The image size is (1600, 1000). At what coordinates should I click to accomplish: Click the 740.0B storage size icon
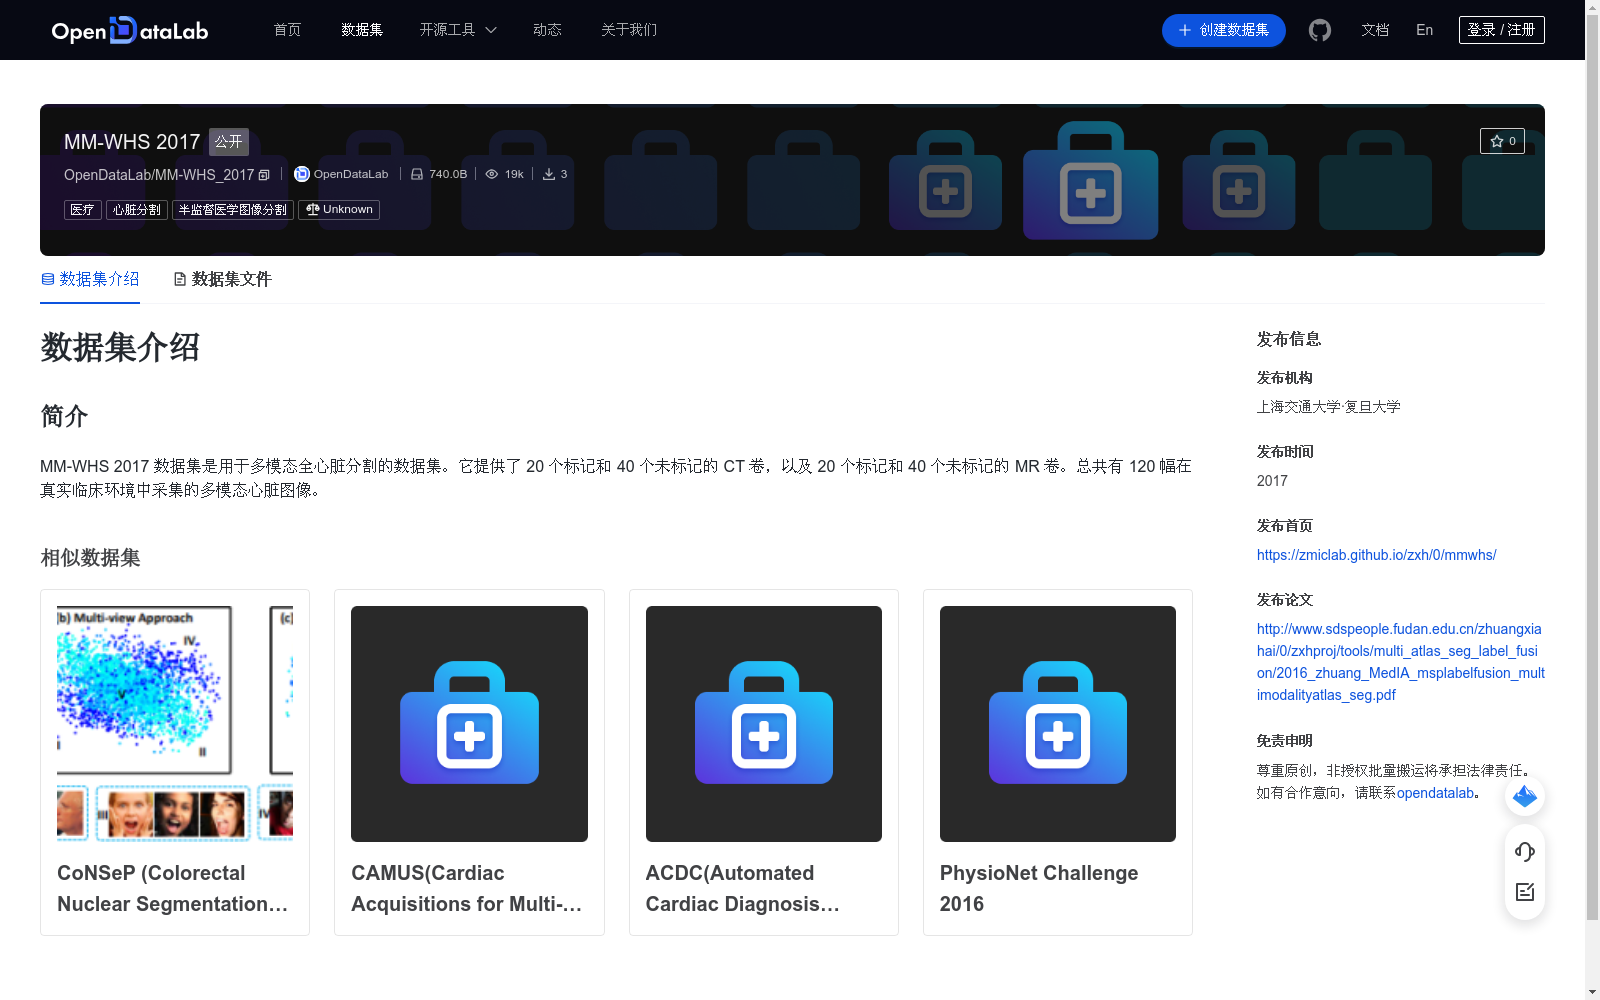417,174
